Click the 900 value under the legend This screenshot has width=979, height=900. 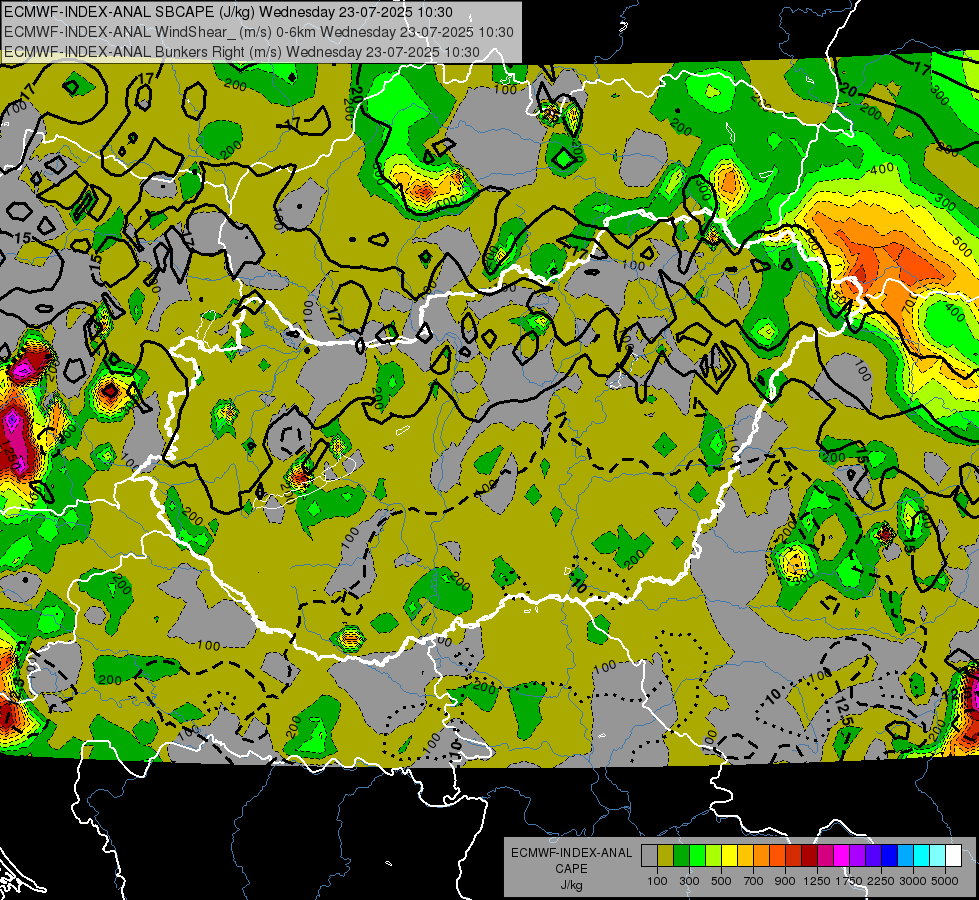[x=785, y=881]
